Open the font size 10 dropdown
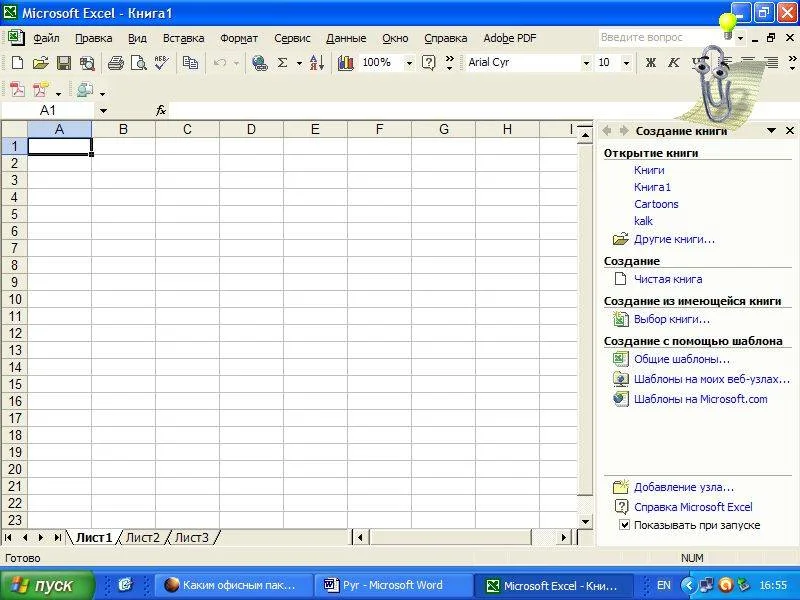 626,63
